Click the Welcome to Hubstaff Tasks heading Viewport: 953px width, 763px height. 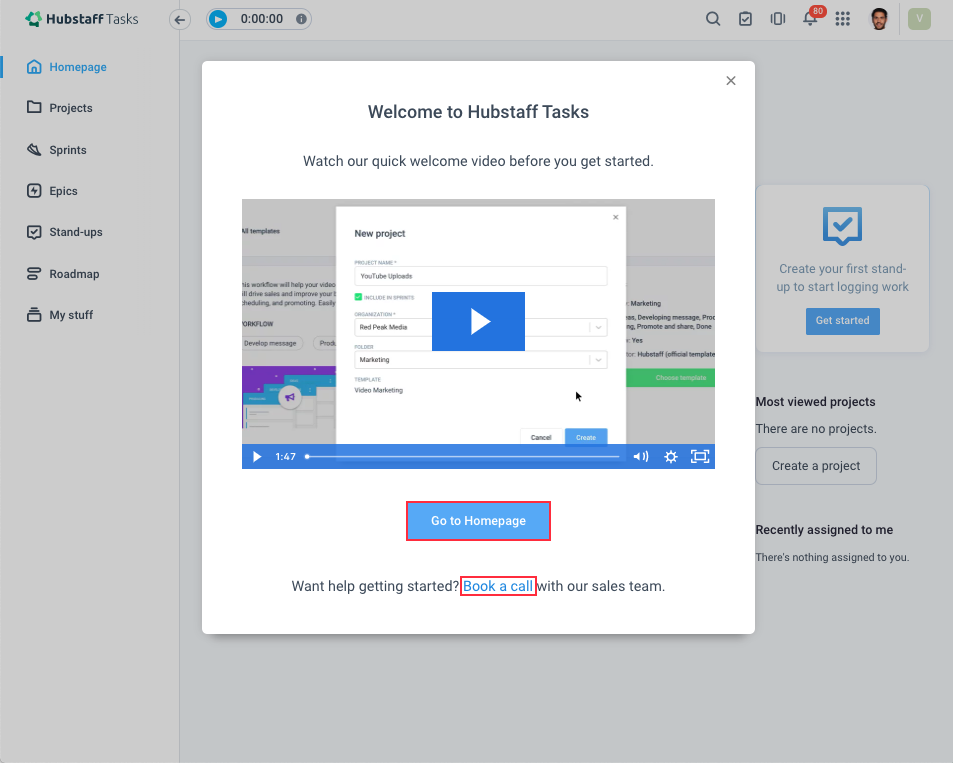[478, 112]
